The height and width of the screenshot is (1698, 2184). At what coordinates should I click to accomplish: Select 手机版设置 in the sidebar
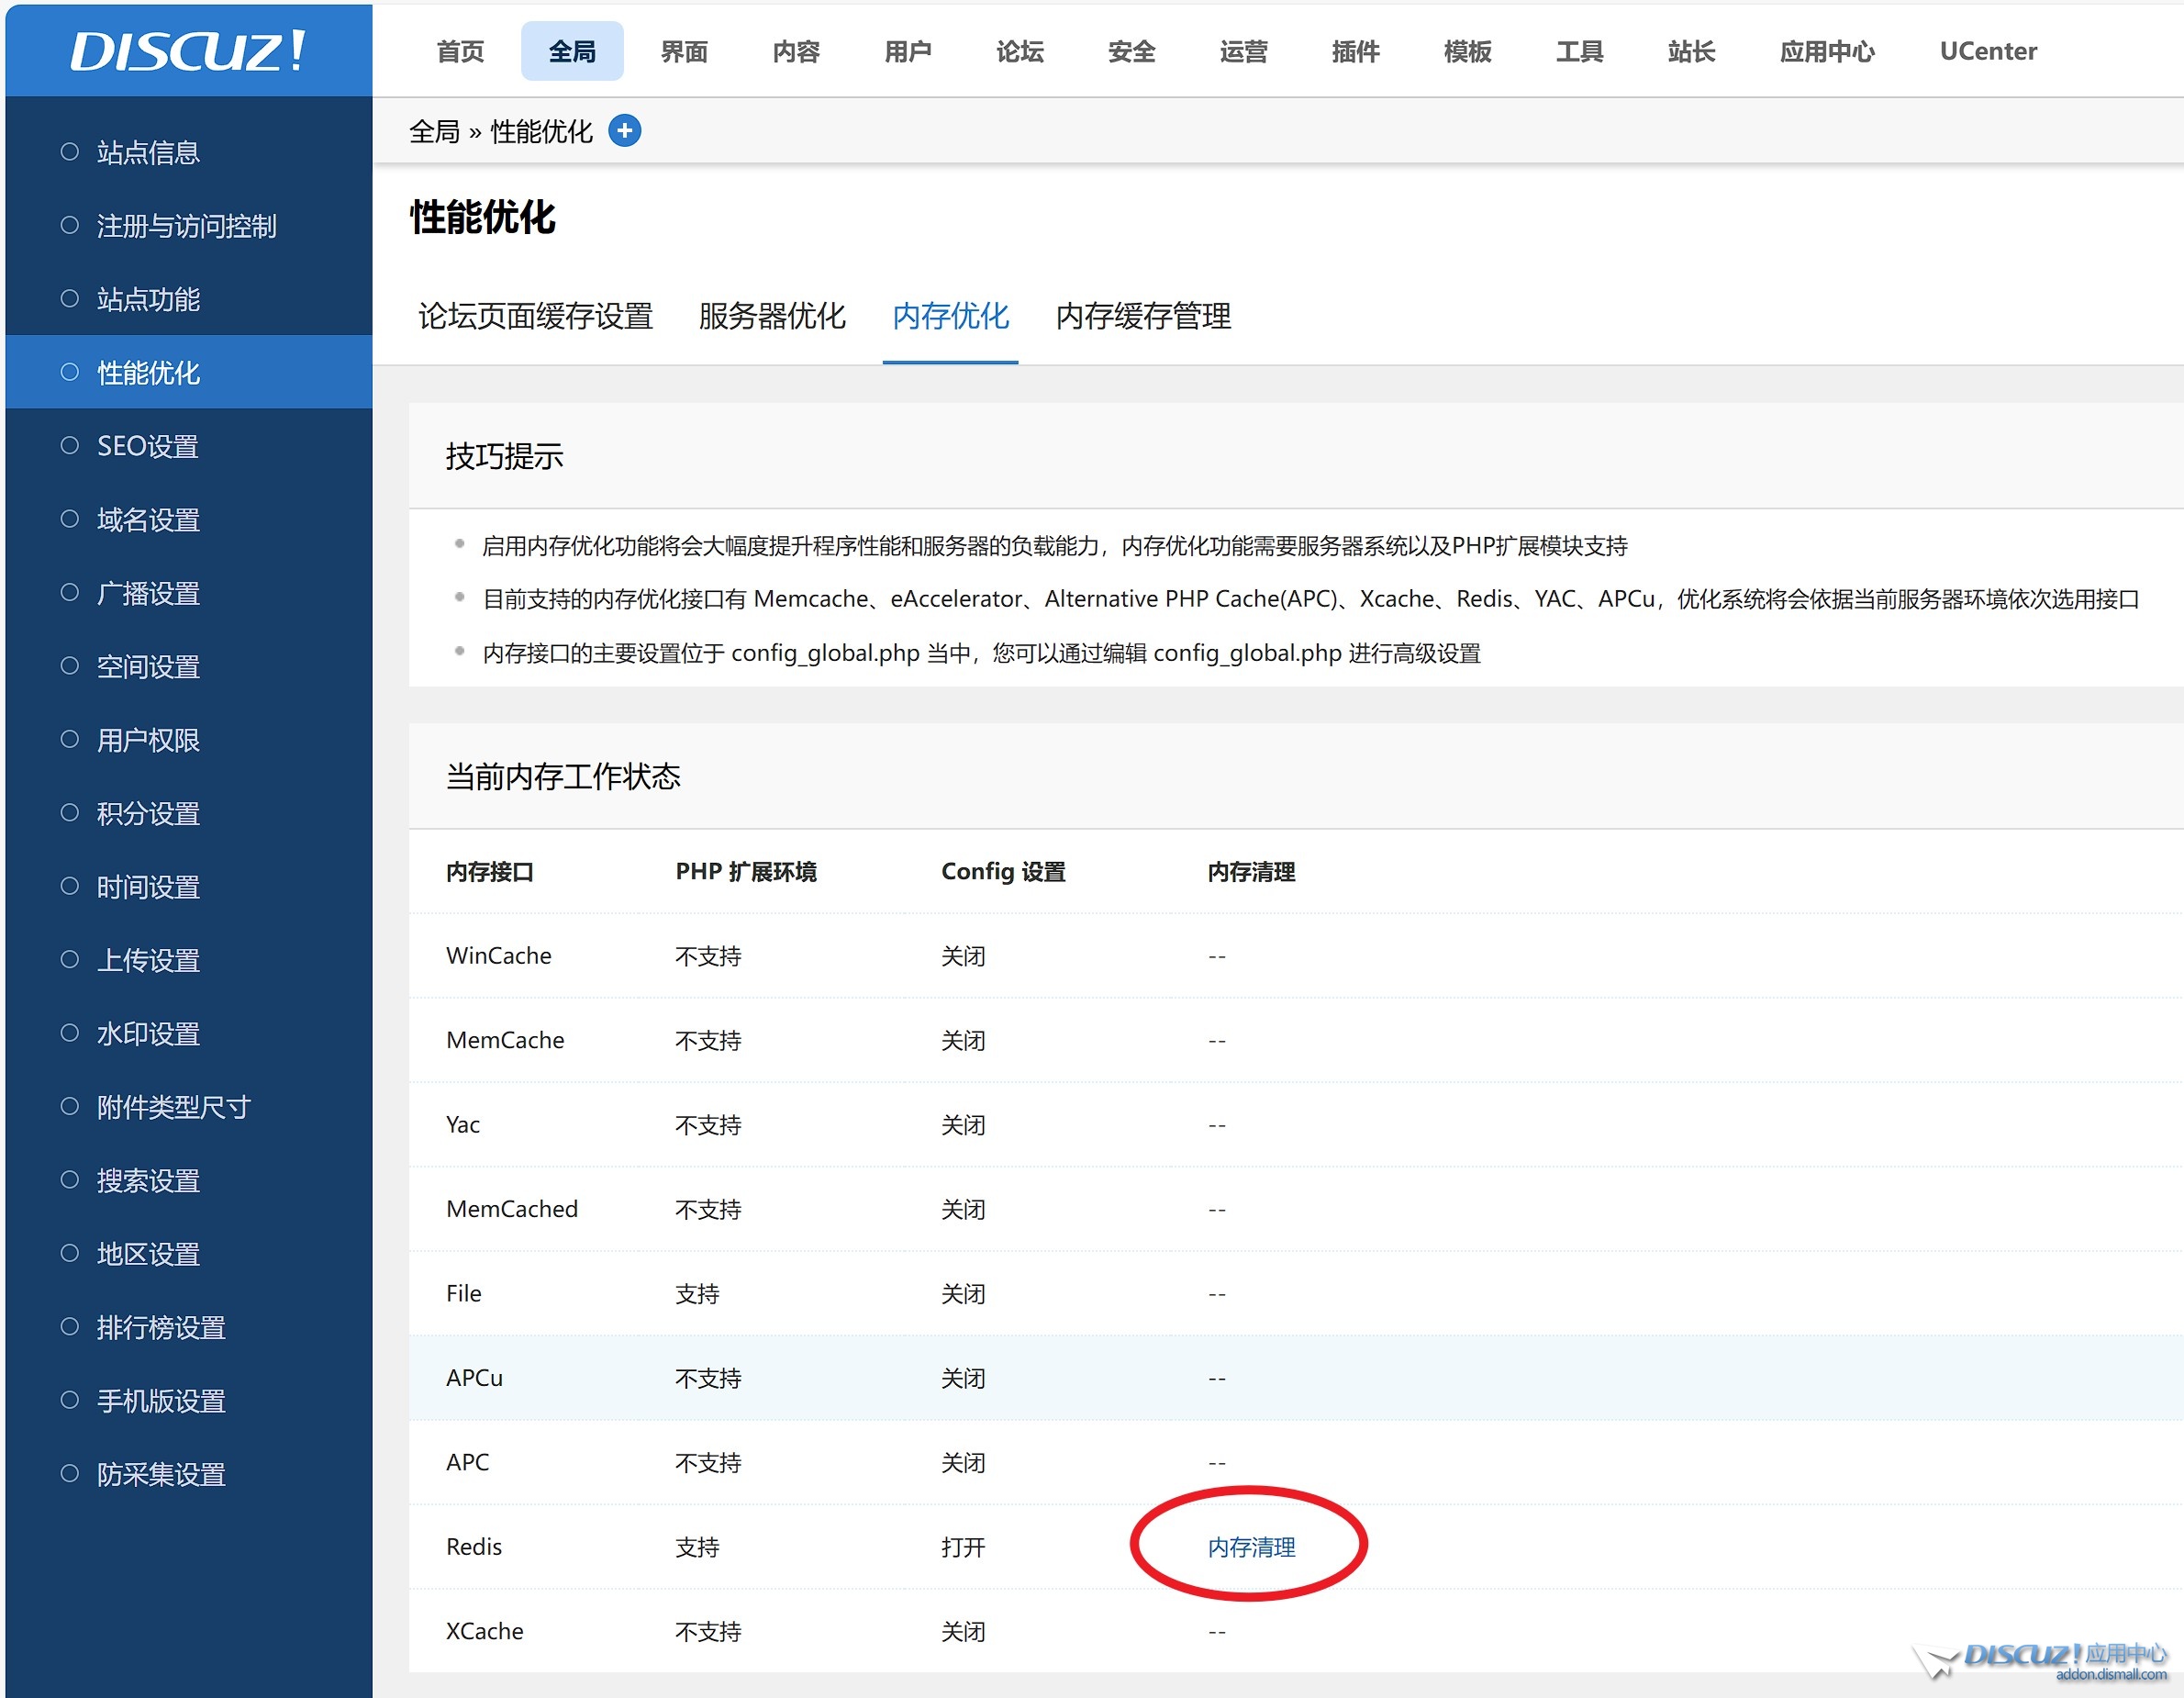point(160,1401)
